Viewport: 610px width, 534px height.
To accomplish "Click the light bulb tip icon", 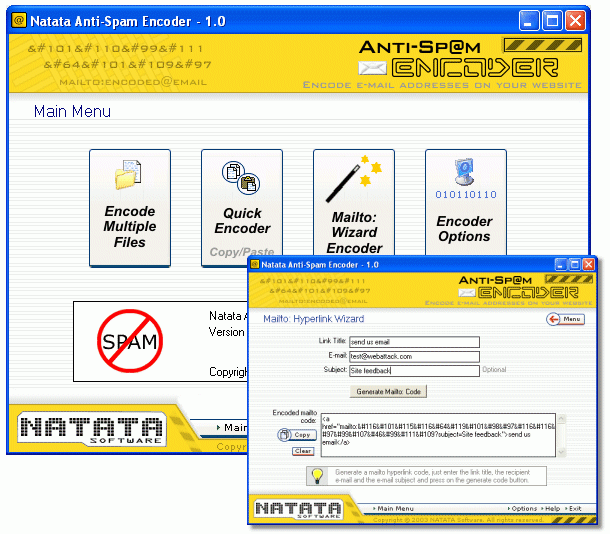I will tap(317, 476).
